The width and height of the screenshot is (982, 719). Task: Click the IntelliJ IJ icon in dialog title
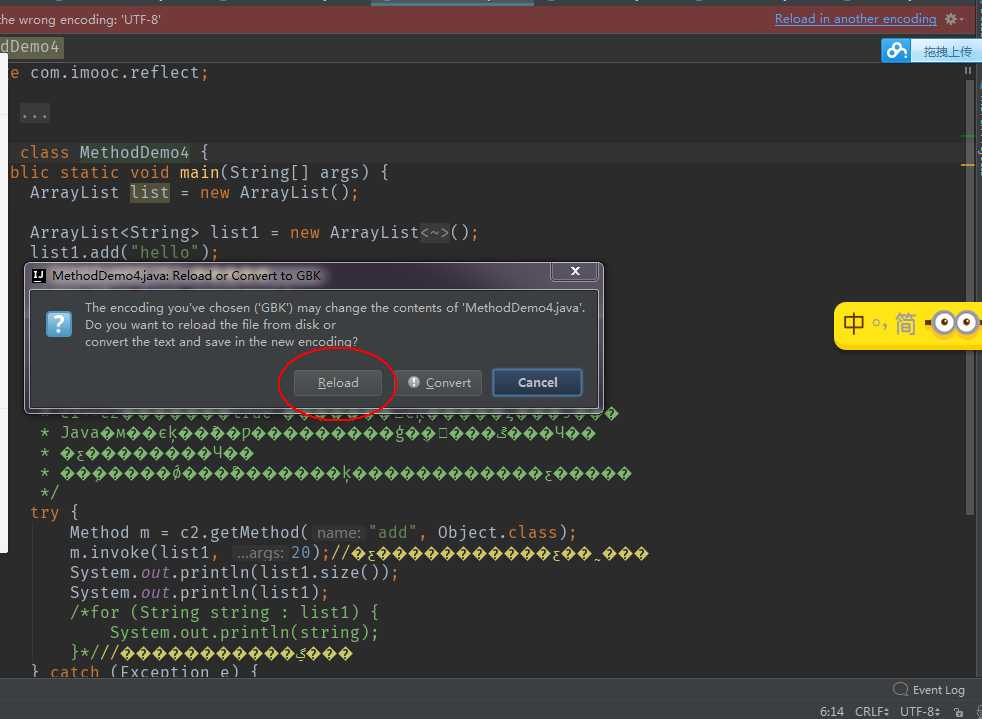tap(39, 276)
